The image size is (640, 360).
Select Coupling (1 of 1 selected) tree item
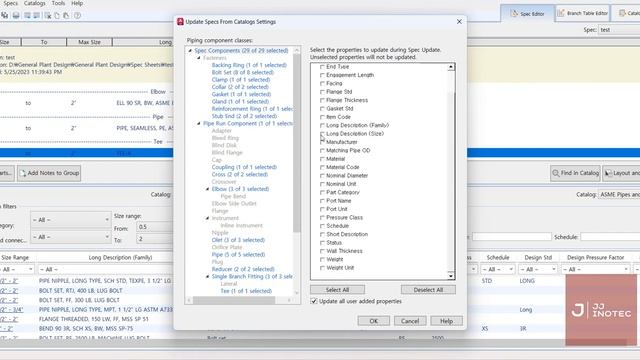[x=244, y=167]
